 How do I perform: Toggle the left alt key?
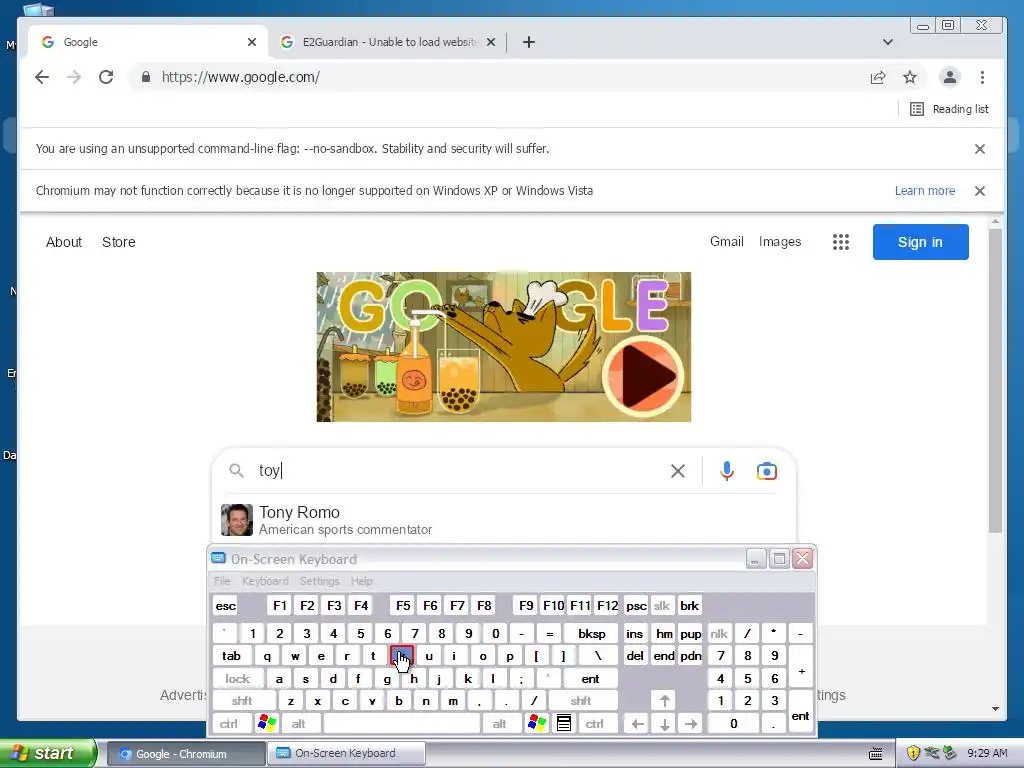(x=298, y=724)
